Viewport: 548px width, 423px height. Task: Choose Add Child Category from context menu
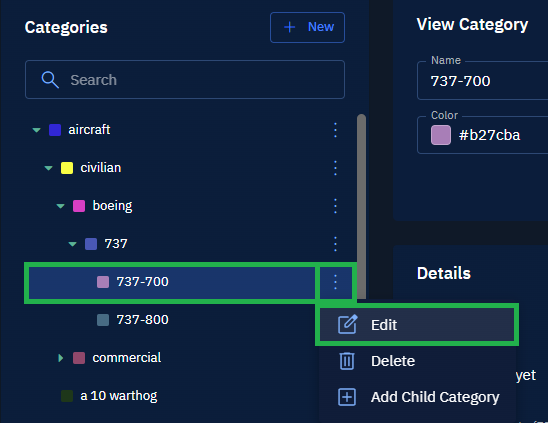tap(417, 397)
